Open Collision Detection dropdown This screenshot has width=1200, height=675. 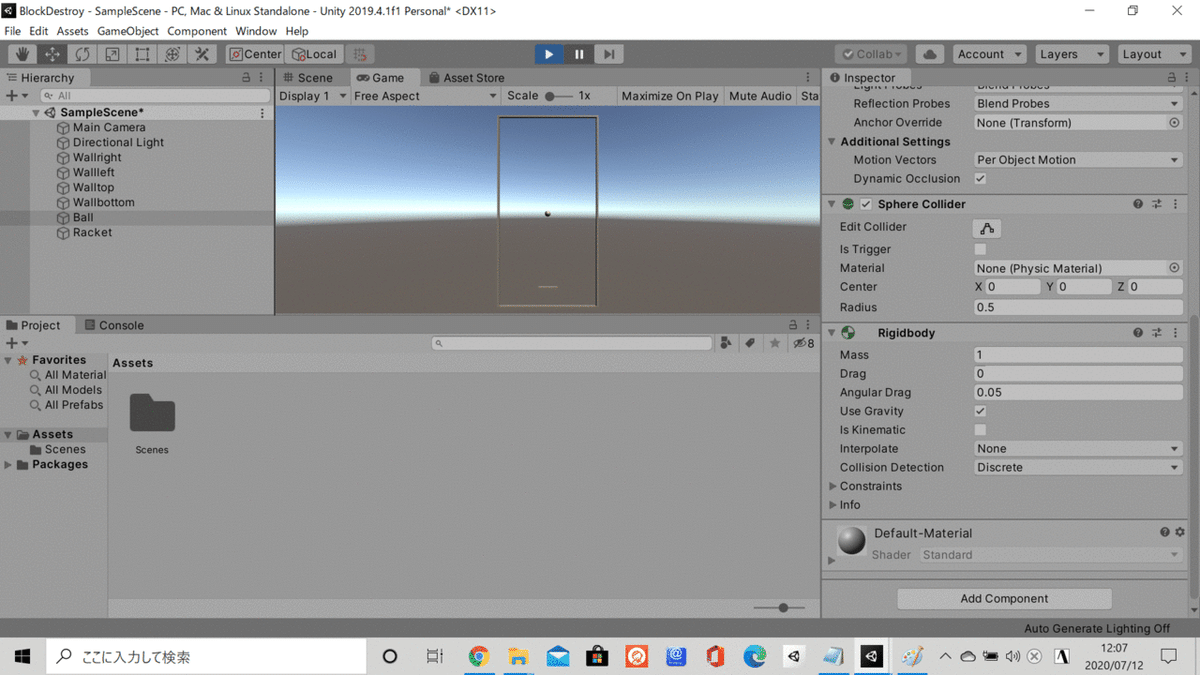click(1078, 468)
